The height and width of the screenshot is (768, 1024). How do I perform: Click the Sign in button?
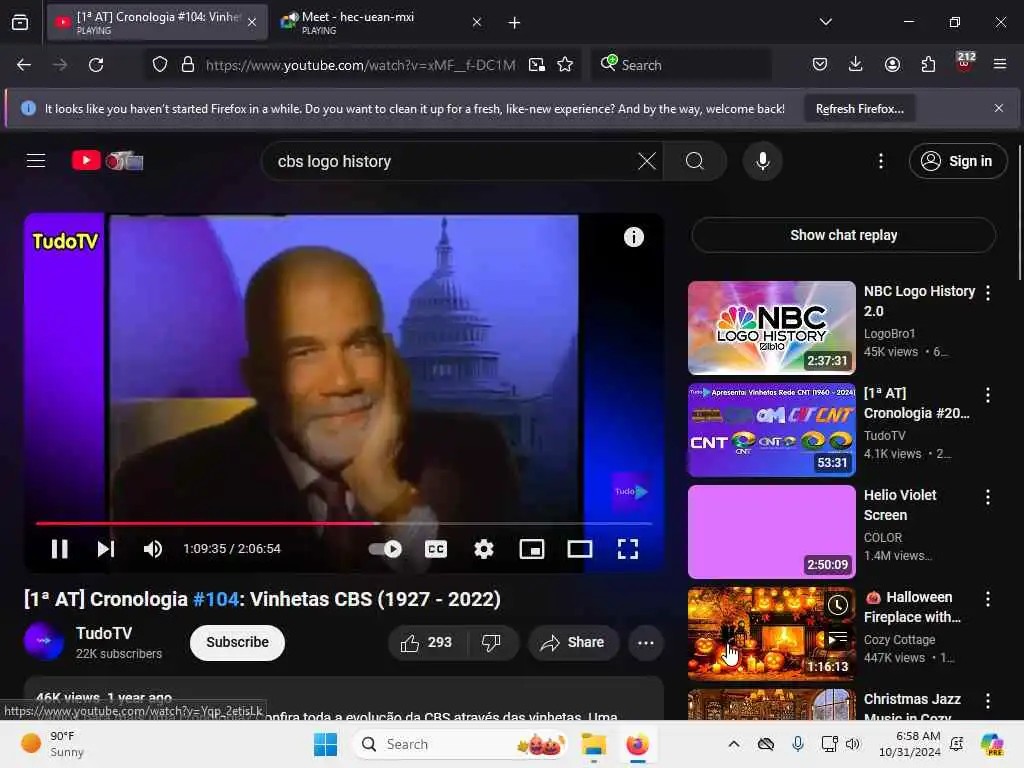(x=957, y=161)
